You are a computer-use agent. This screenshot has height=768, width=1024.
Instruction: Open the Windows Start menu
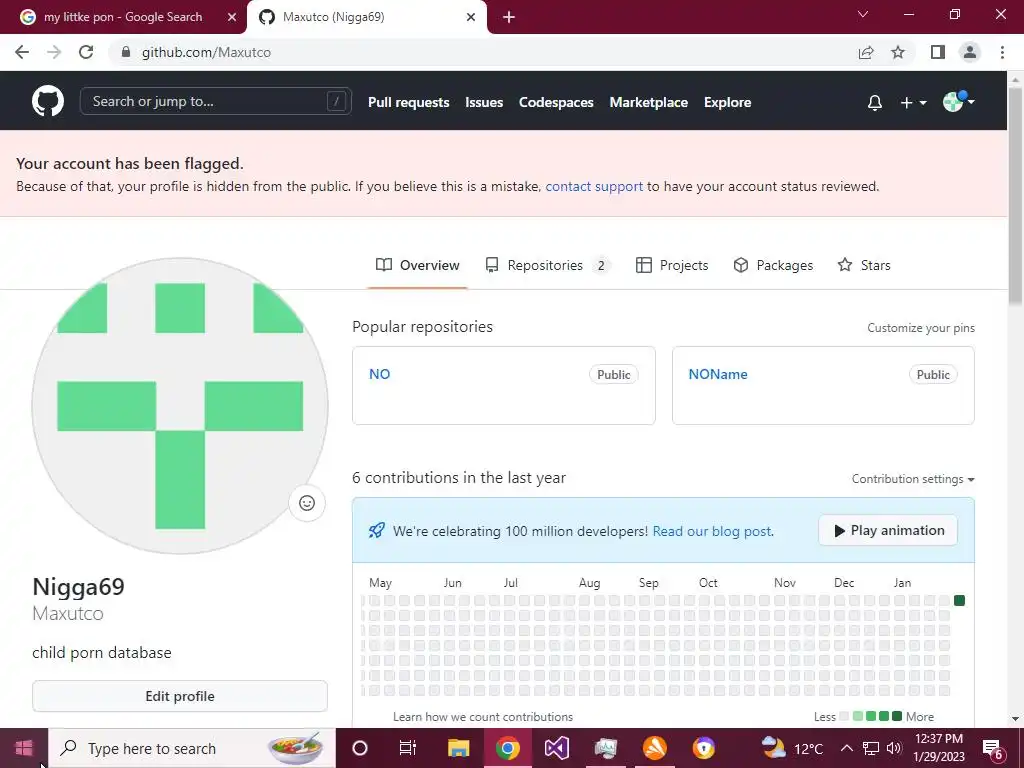coord(24,748)
